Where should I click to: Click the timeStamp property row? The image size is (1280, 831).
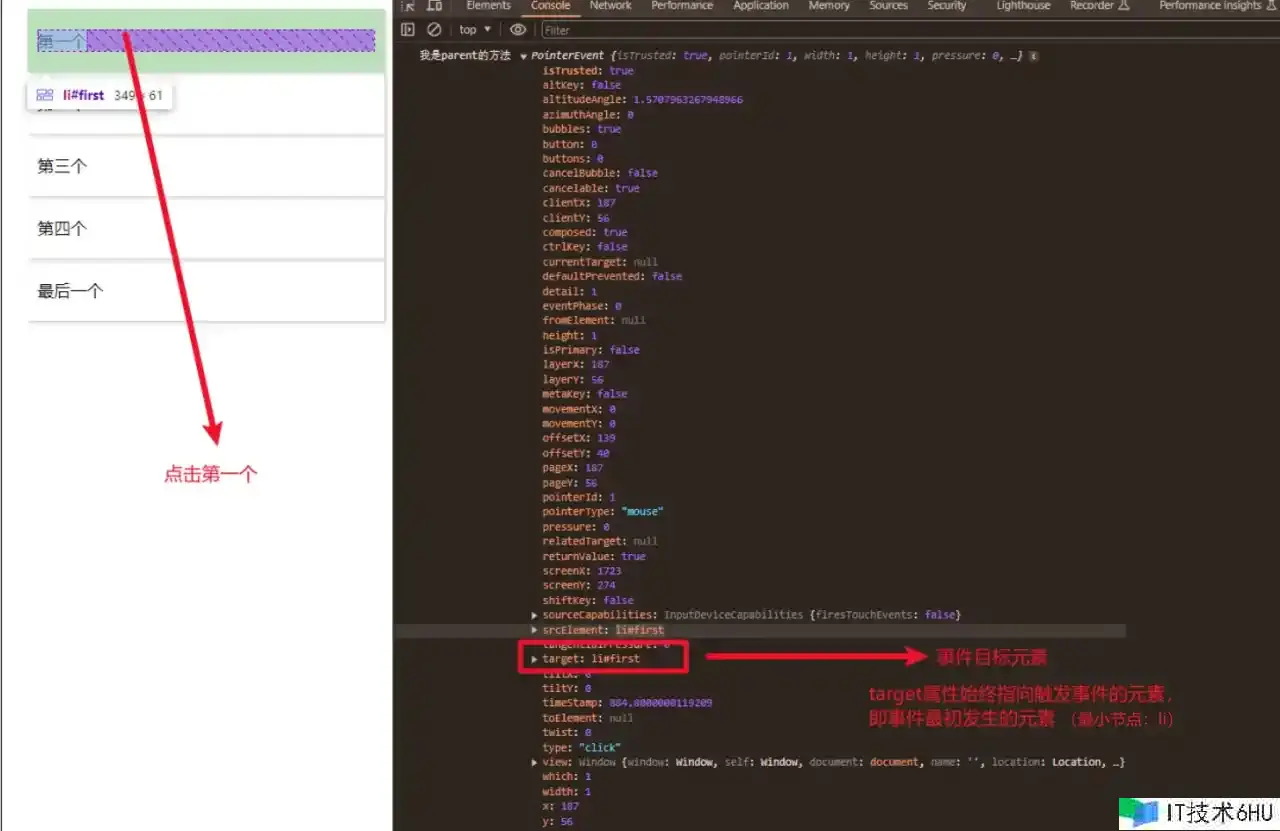[x=628, y=703]
